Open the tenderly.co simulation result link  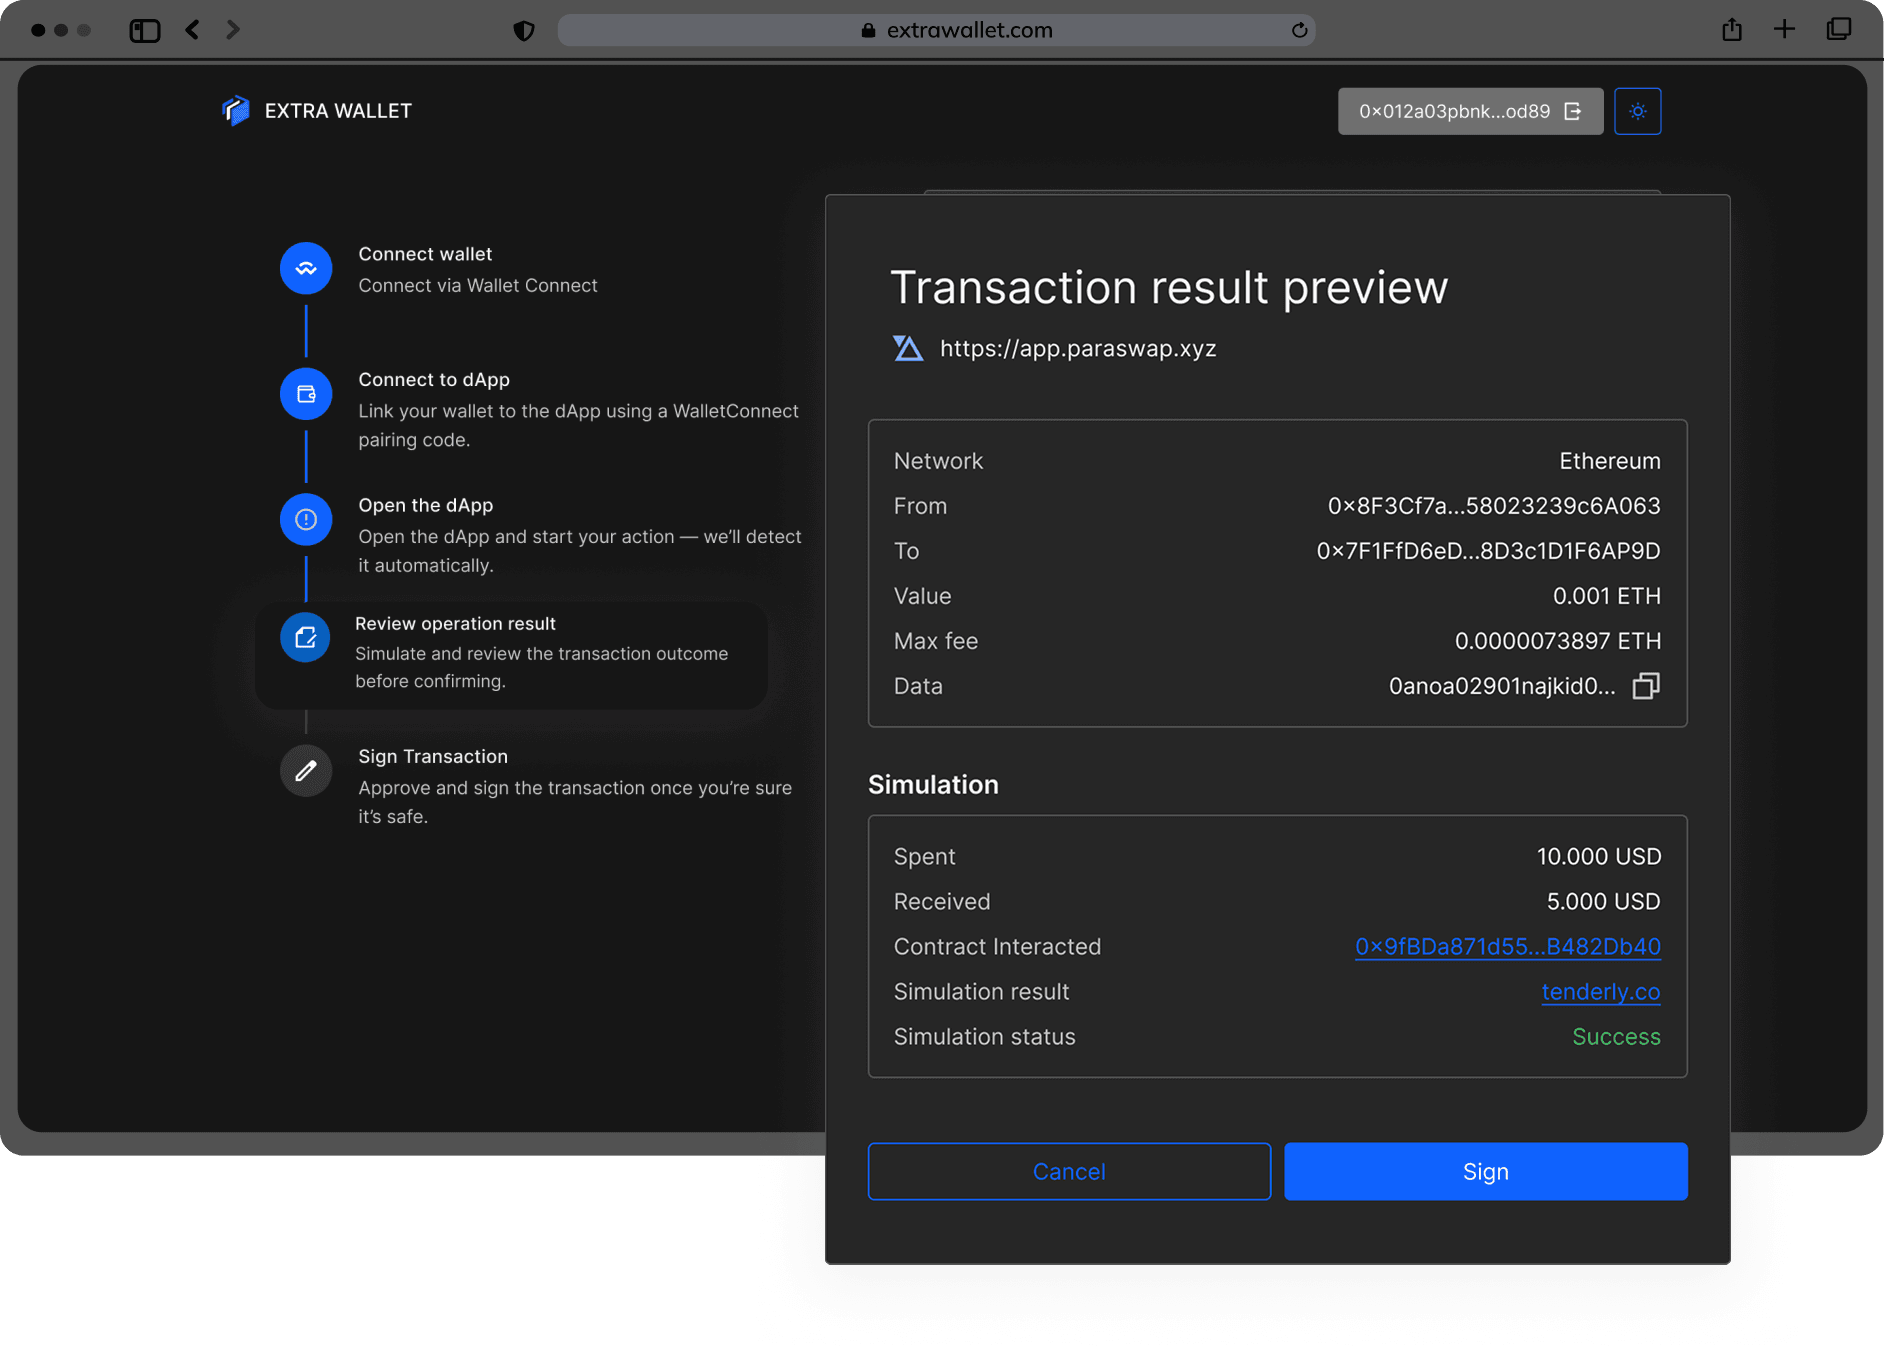pyautogui.click(x=1600, y=991)
